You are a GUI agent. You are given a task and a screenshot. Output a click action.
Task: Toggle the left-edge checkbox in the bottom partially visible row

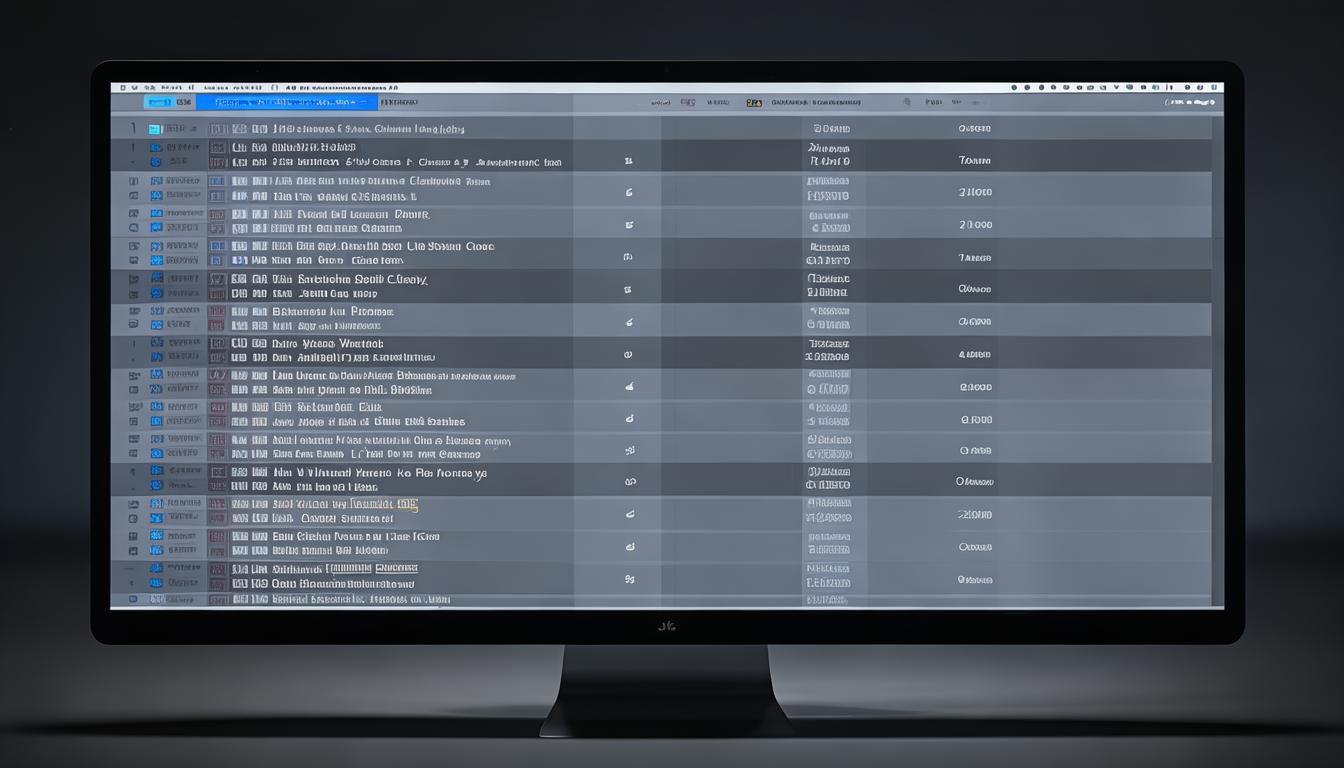click(x=133, y=599)
